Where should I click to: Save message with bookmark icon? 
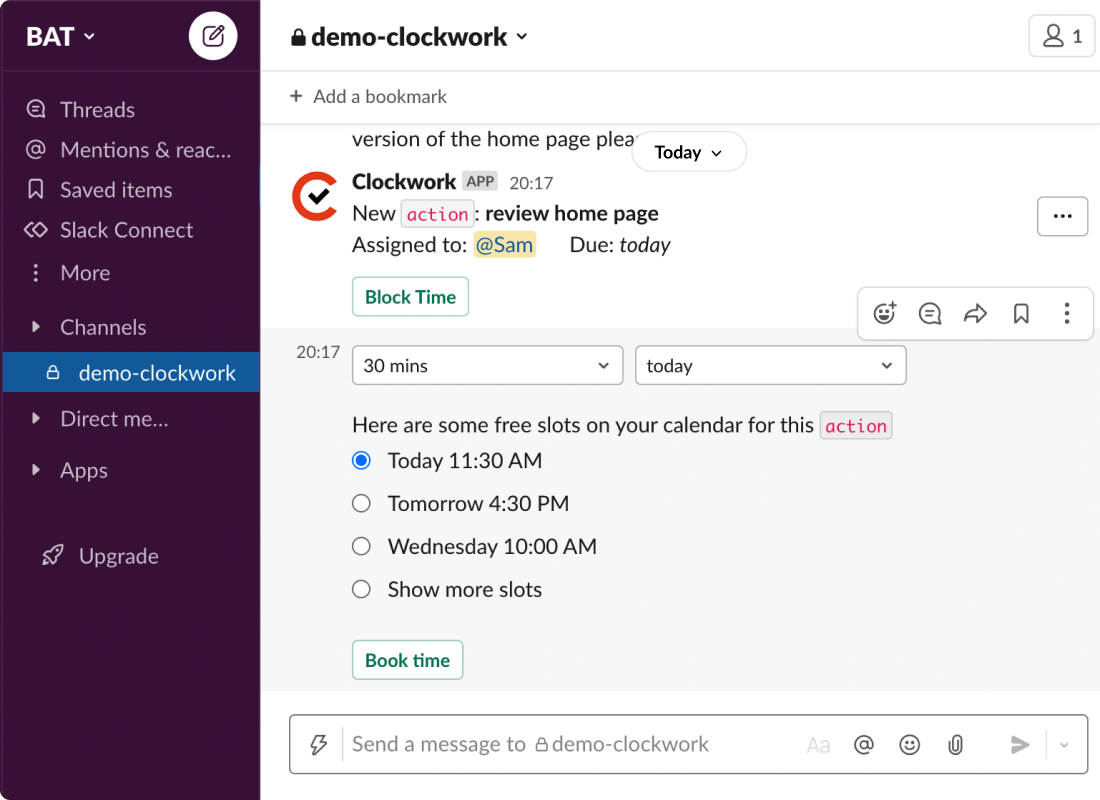(x=1021, y=313)
